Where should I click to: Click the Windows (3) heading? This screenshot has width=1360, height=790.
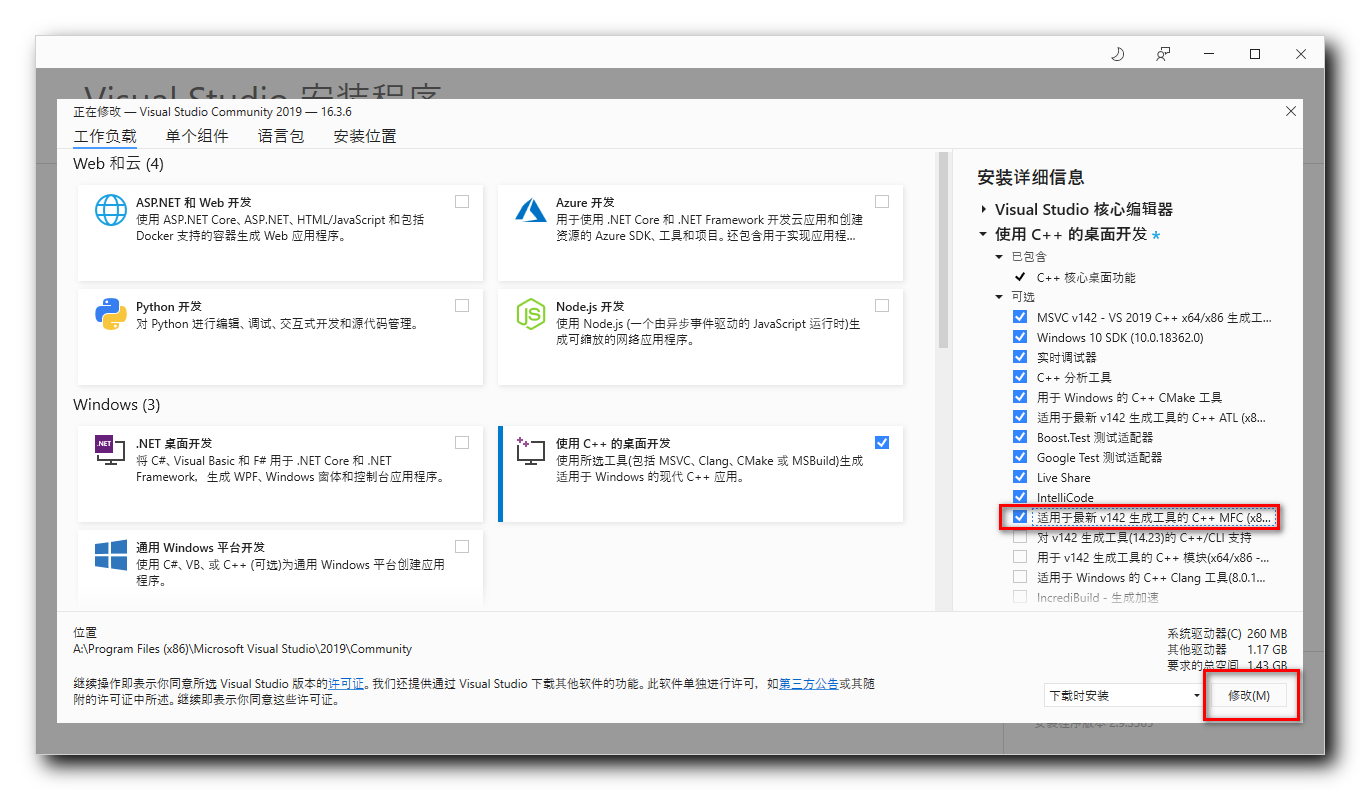click(117, 405)
